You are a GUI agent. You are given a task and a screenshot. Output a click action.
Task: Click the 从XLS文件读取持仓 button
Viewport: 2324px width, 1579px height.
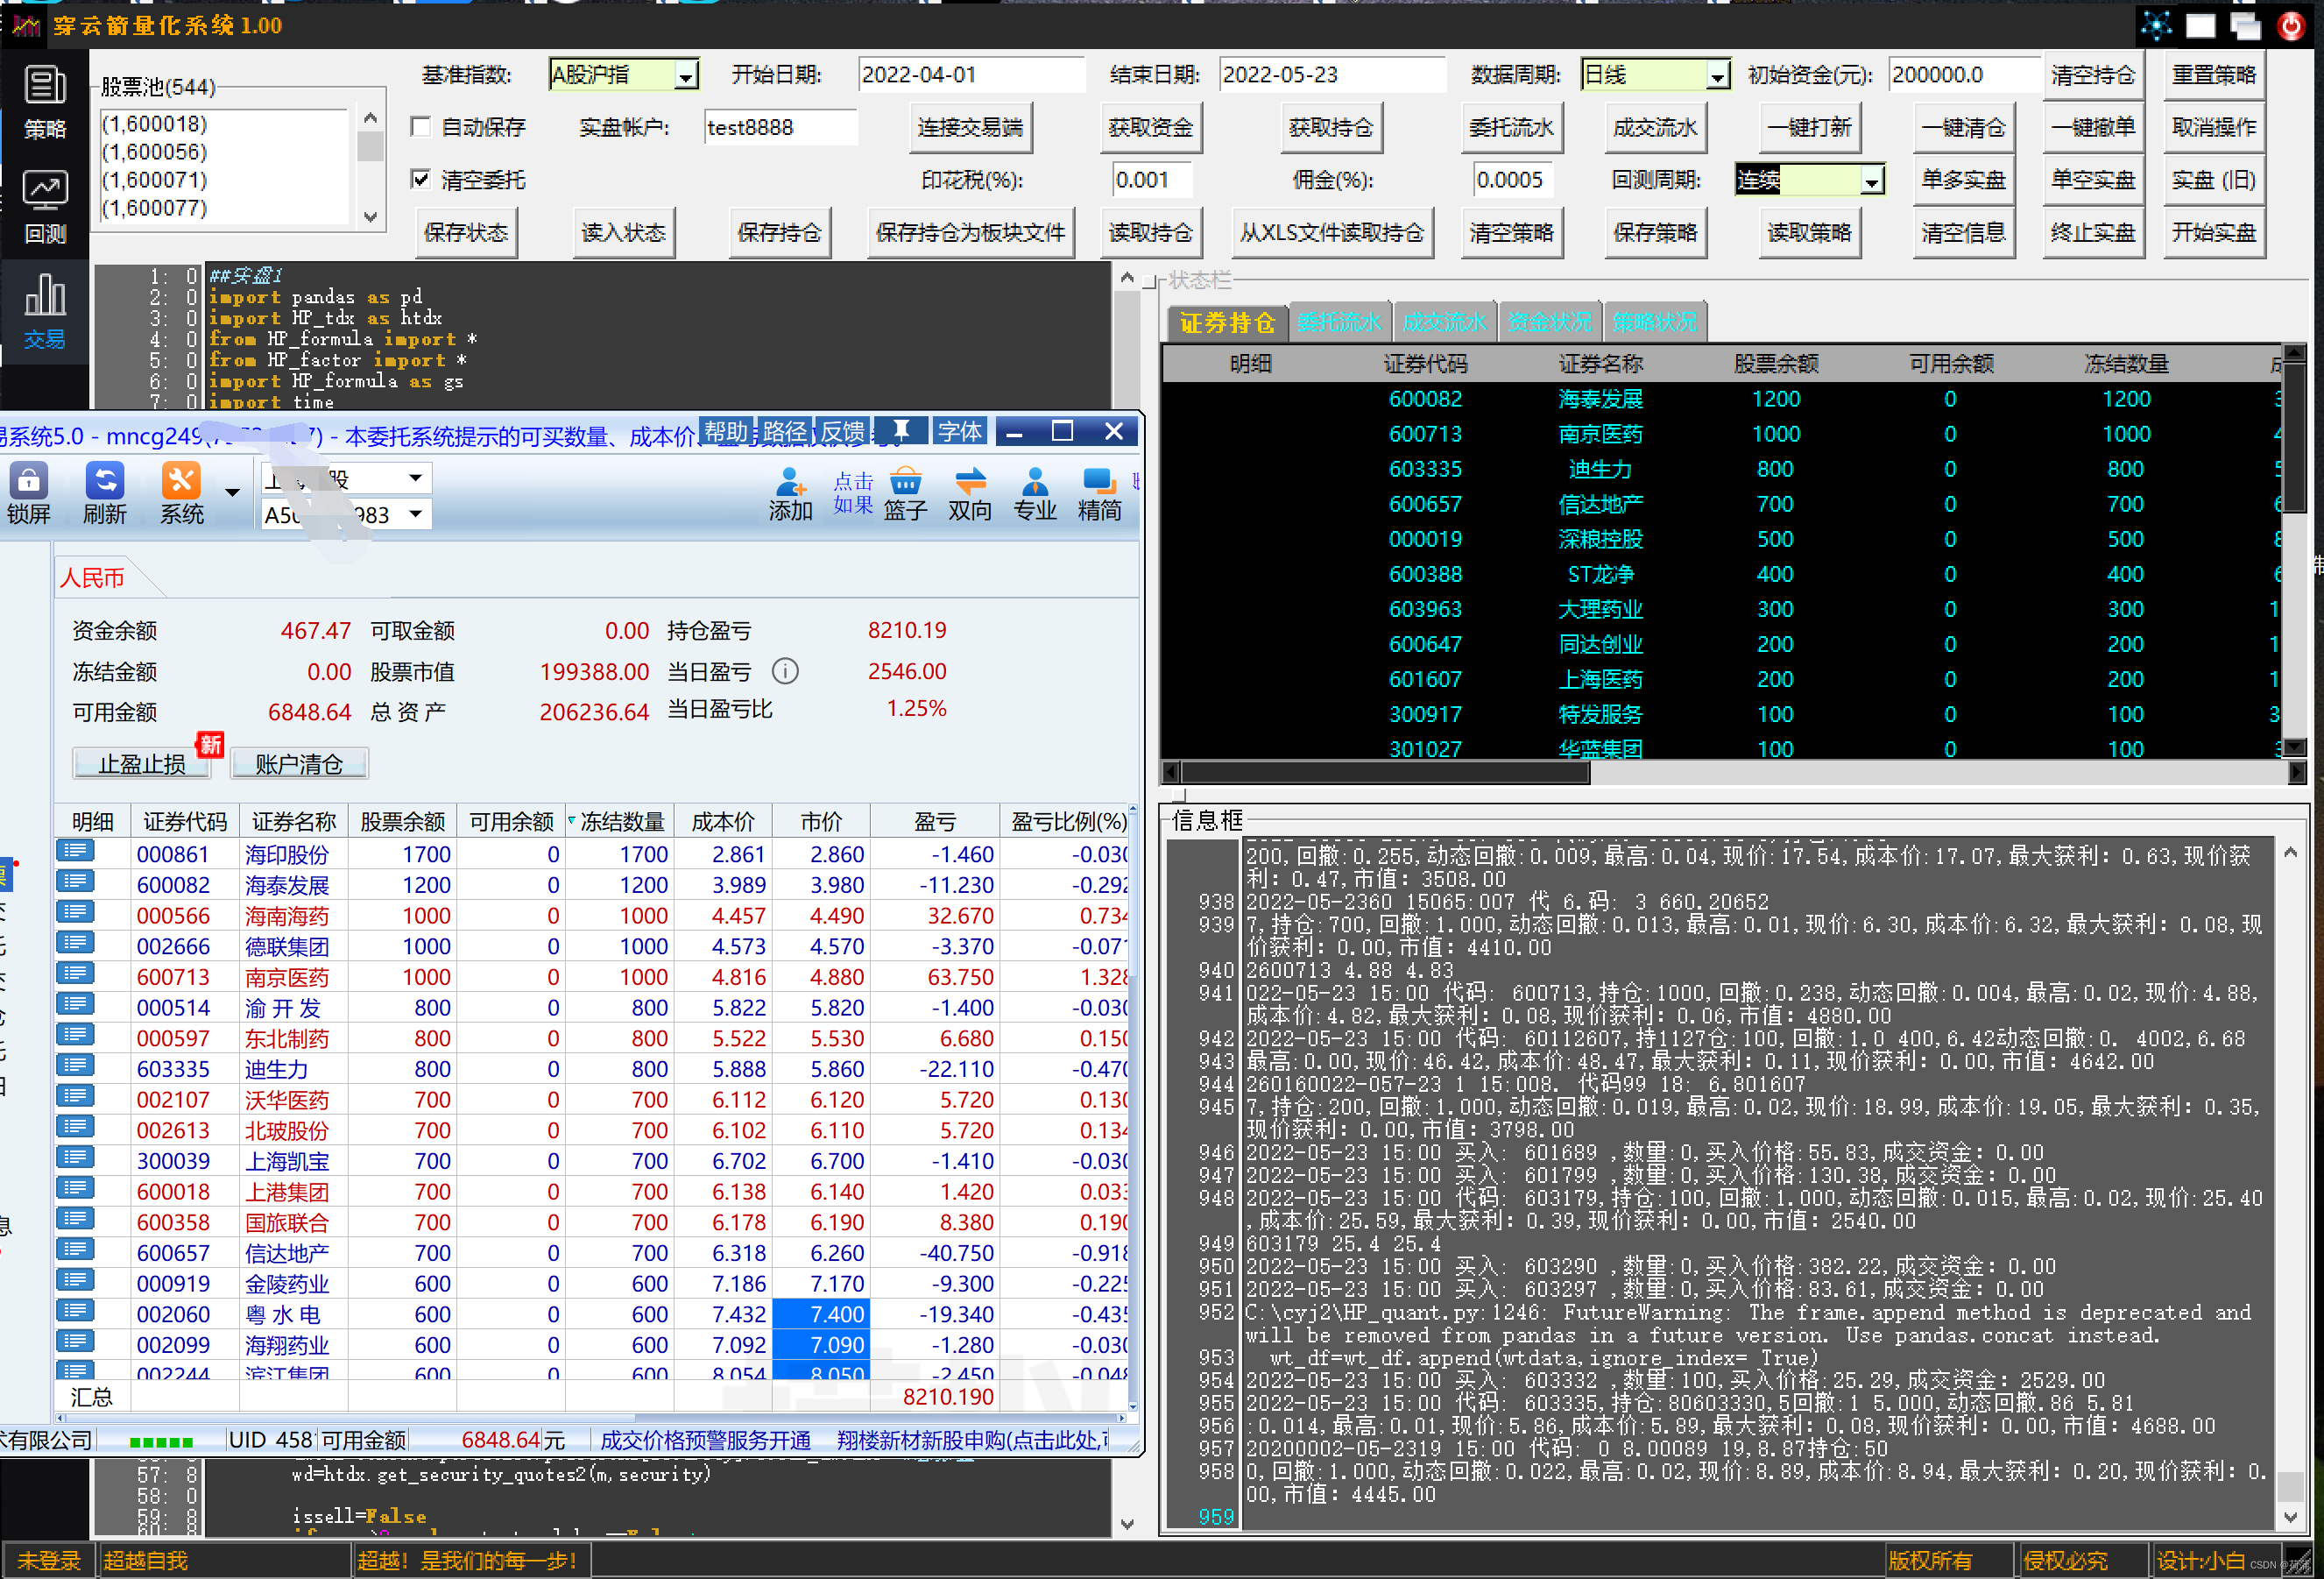point(1332,232)
